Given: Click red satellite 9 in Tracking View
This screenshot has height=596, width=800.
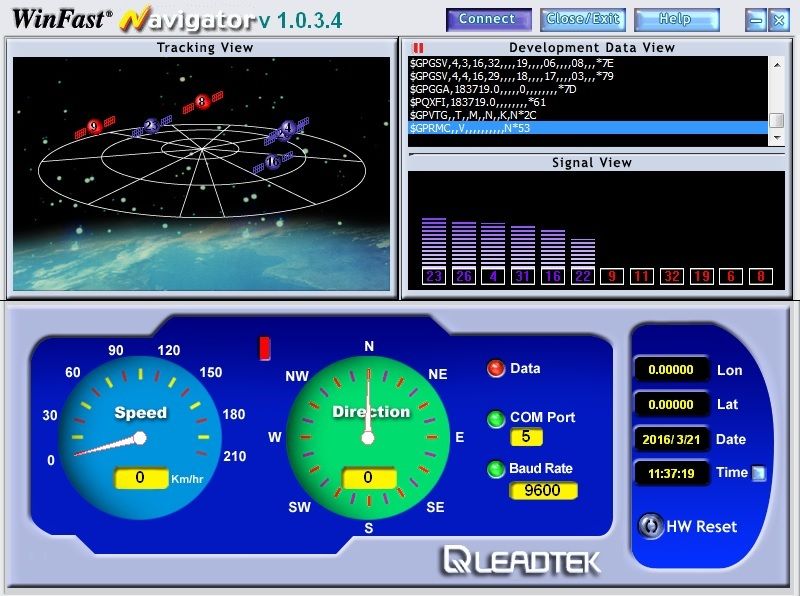Looking at the screenshot, I should [x=94, y=127].
